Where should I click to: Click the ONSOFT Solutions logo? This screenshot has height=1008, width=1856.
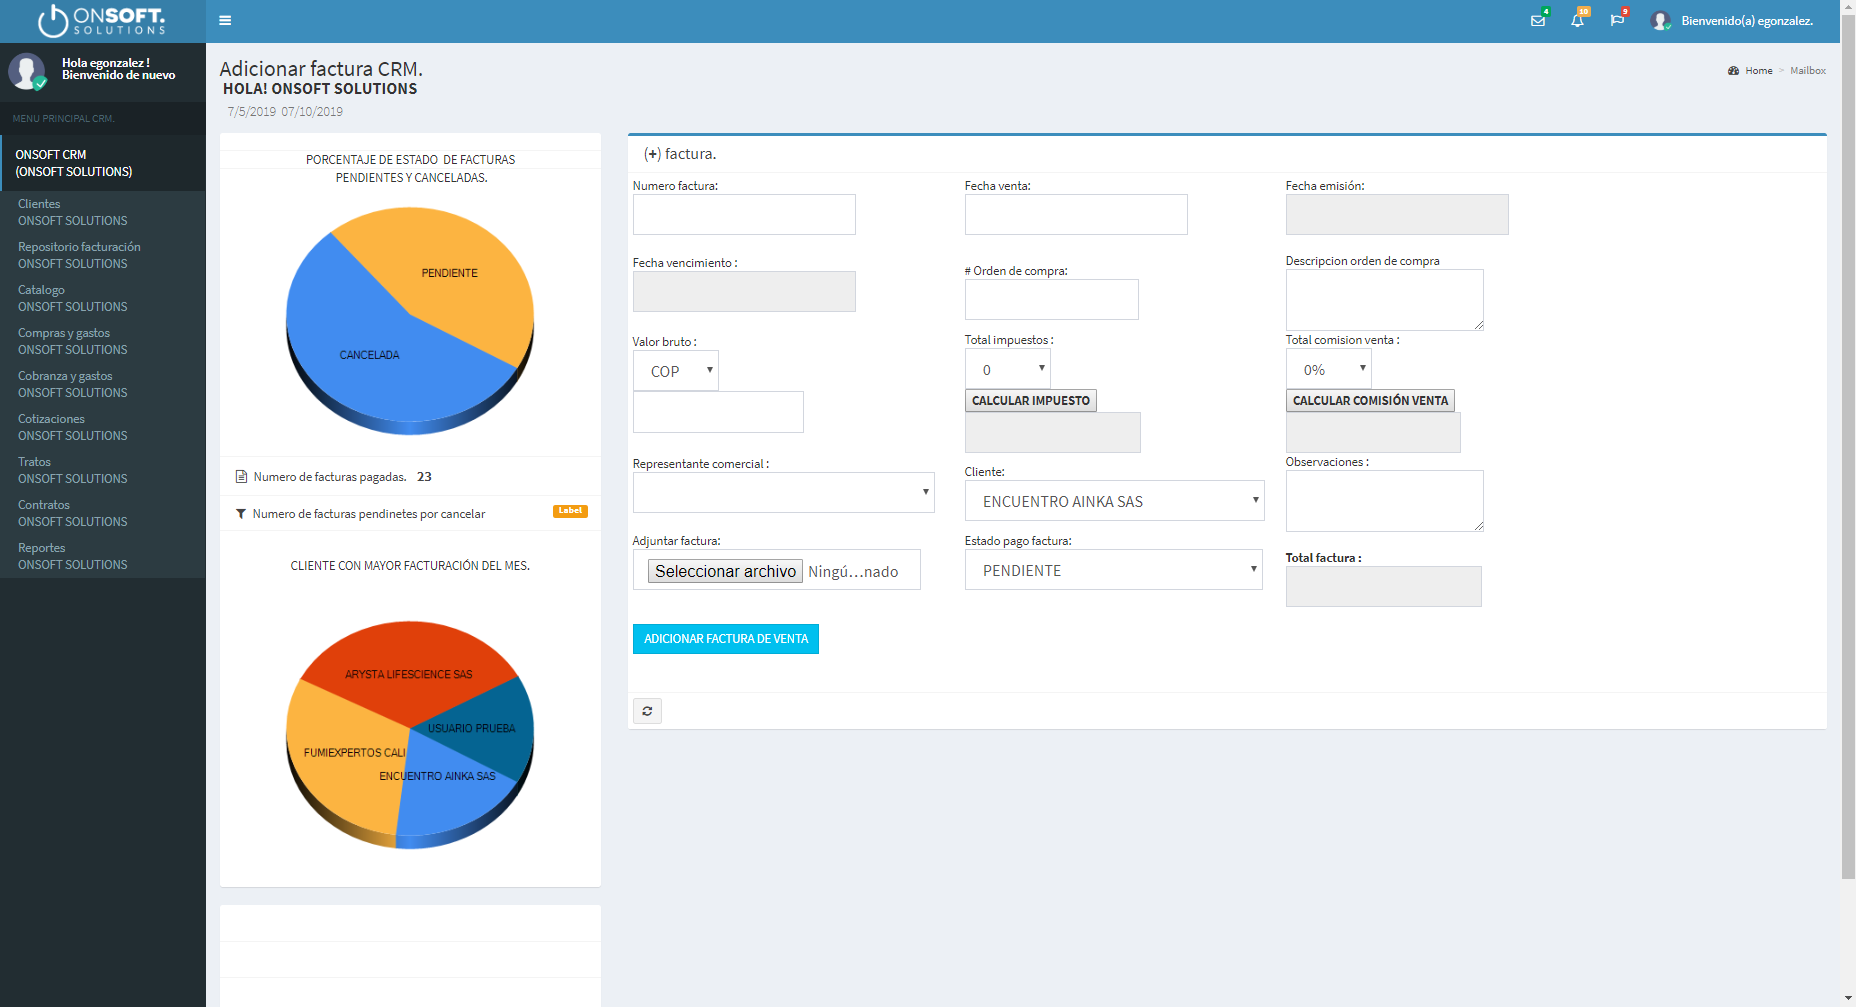102,21
